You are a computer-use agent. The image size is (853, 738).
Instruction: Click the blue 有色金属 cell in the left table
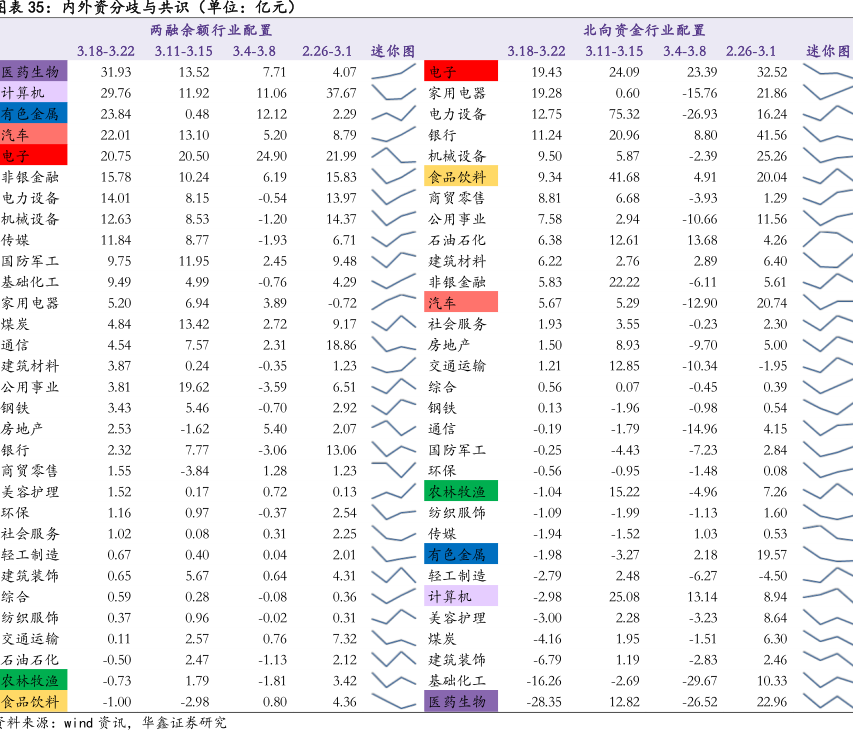[x=33, y=114]
